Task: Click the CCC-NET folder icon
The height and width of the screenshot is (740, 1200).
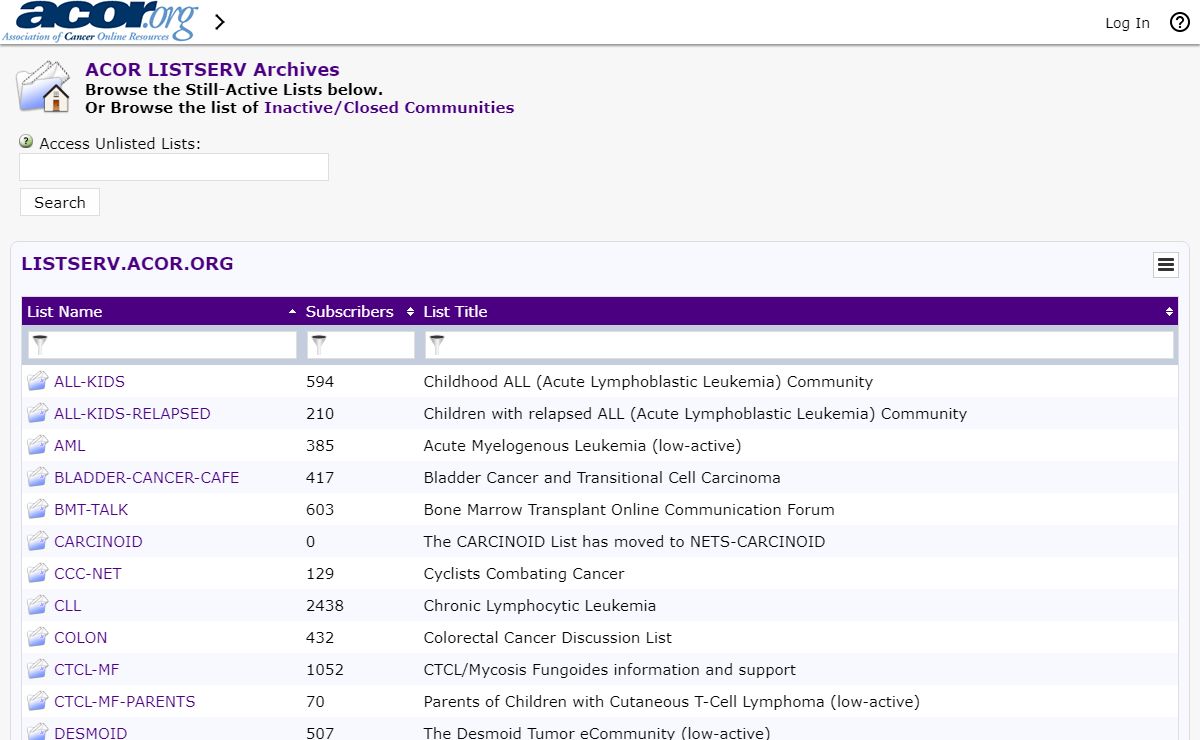Action: (x=38, y=573)
